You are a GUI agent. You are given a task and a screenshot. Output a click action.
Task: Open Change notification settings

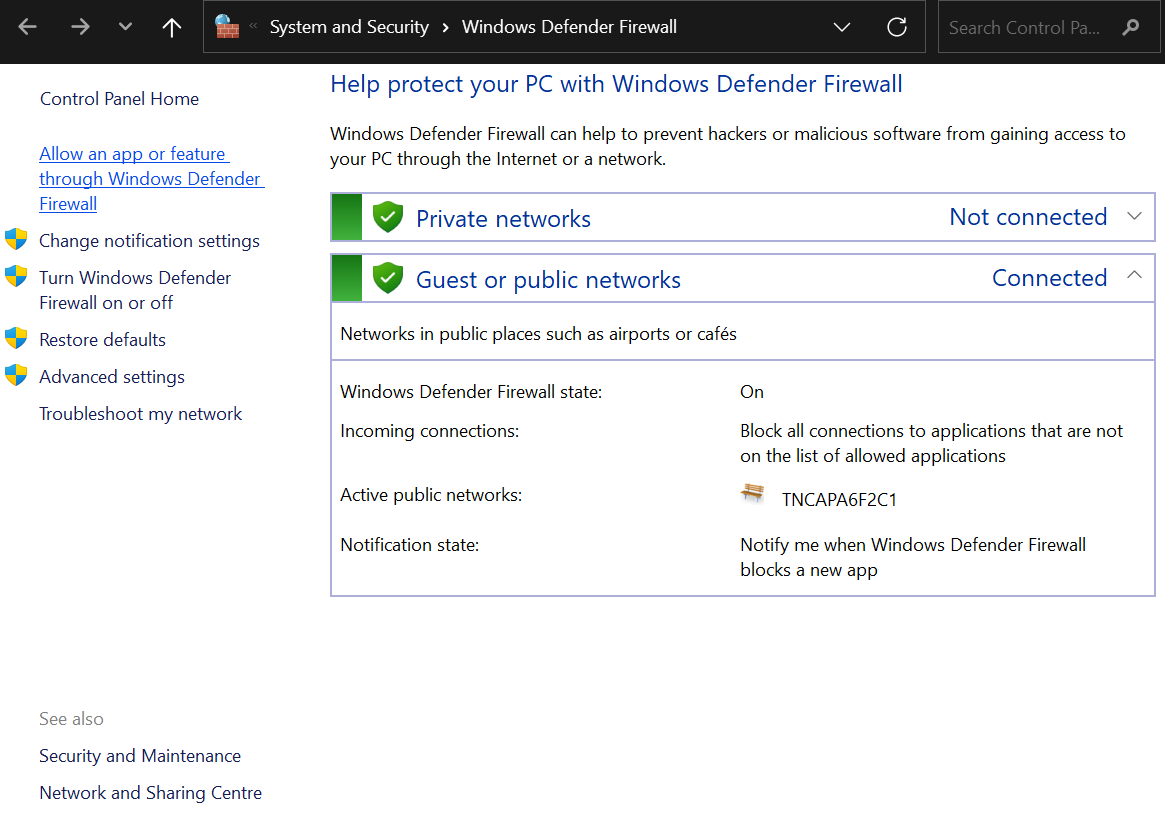(x=149, y=241)
